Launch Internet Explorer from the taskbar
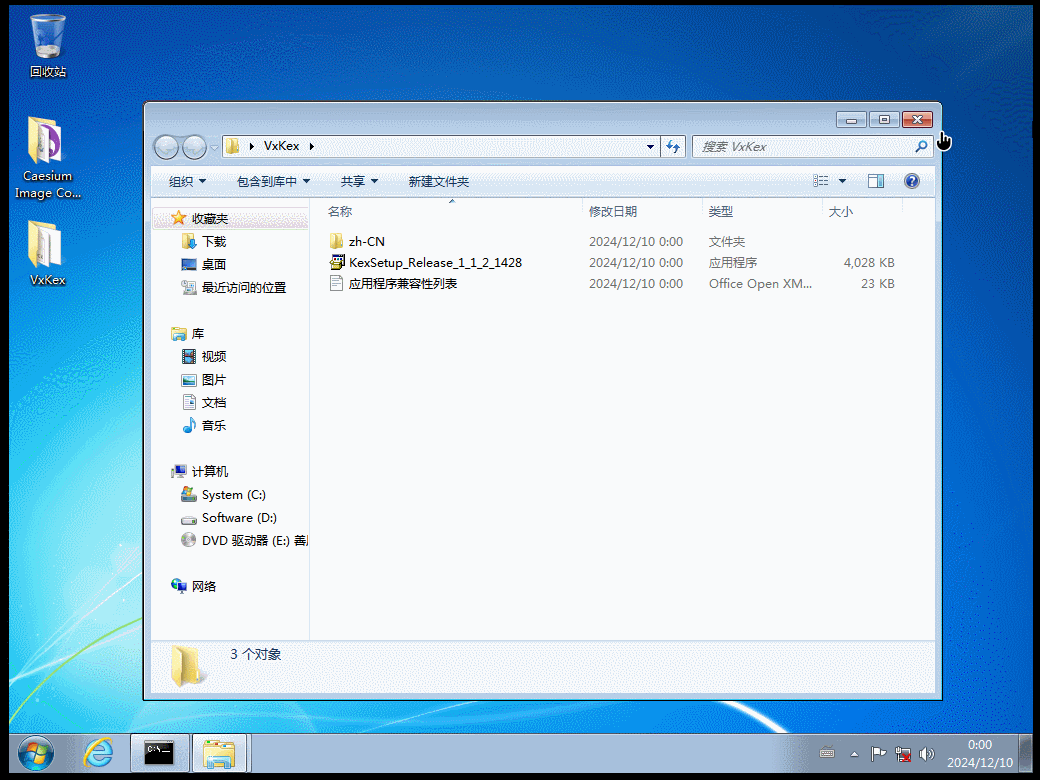 click(98, 754)
